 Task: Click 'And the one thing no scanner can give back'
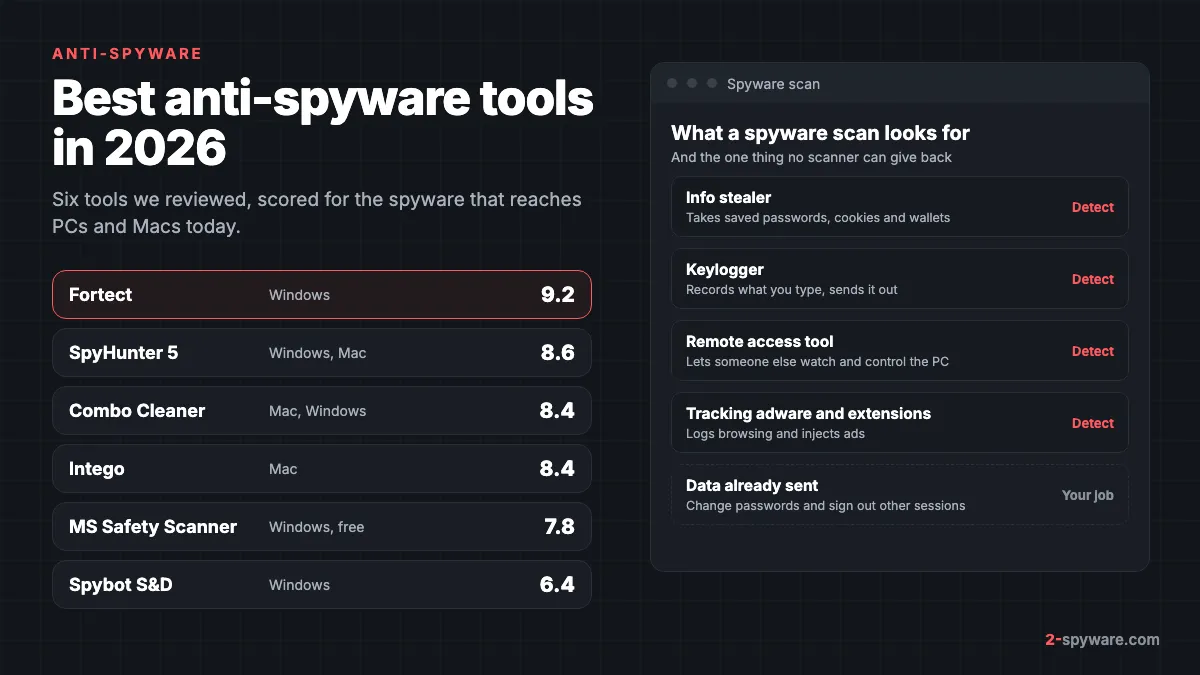point(811,158)
